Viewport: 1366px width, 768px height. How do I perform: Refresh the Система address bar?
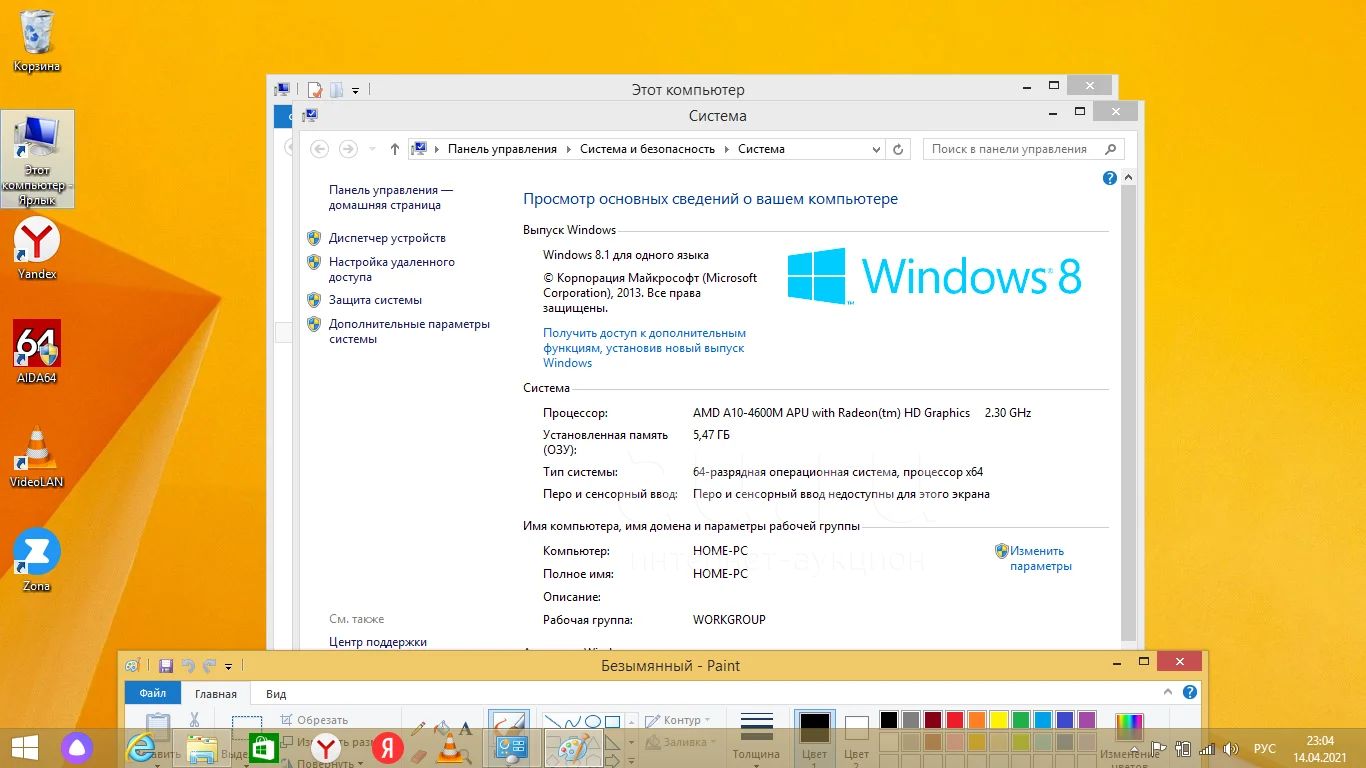click(898, 149)
